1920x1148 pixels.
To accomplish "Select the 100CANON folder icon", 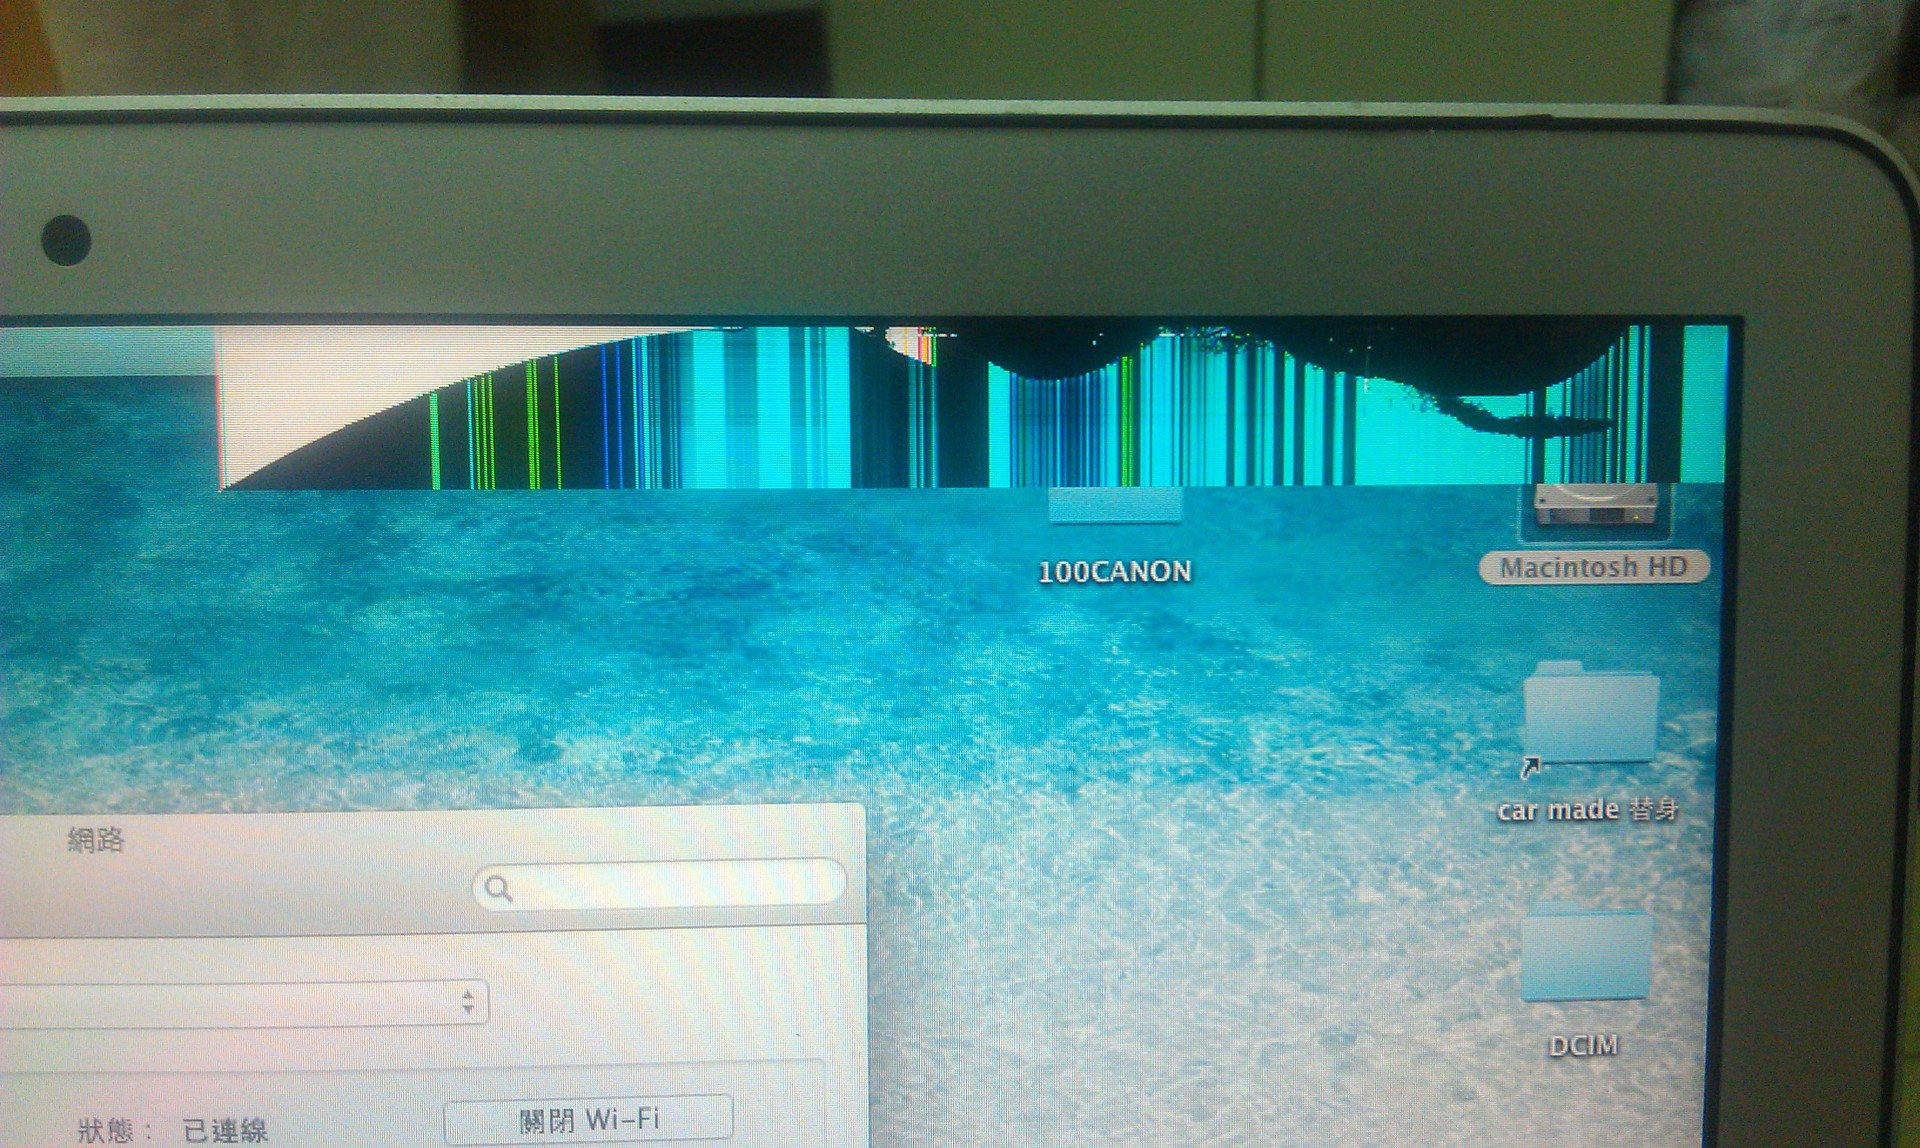I will click(1115, 505).
